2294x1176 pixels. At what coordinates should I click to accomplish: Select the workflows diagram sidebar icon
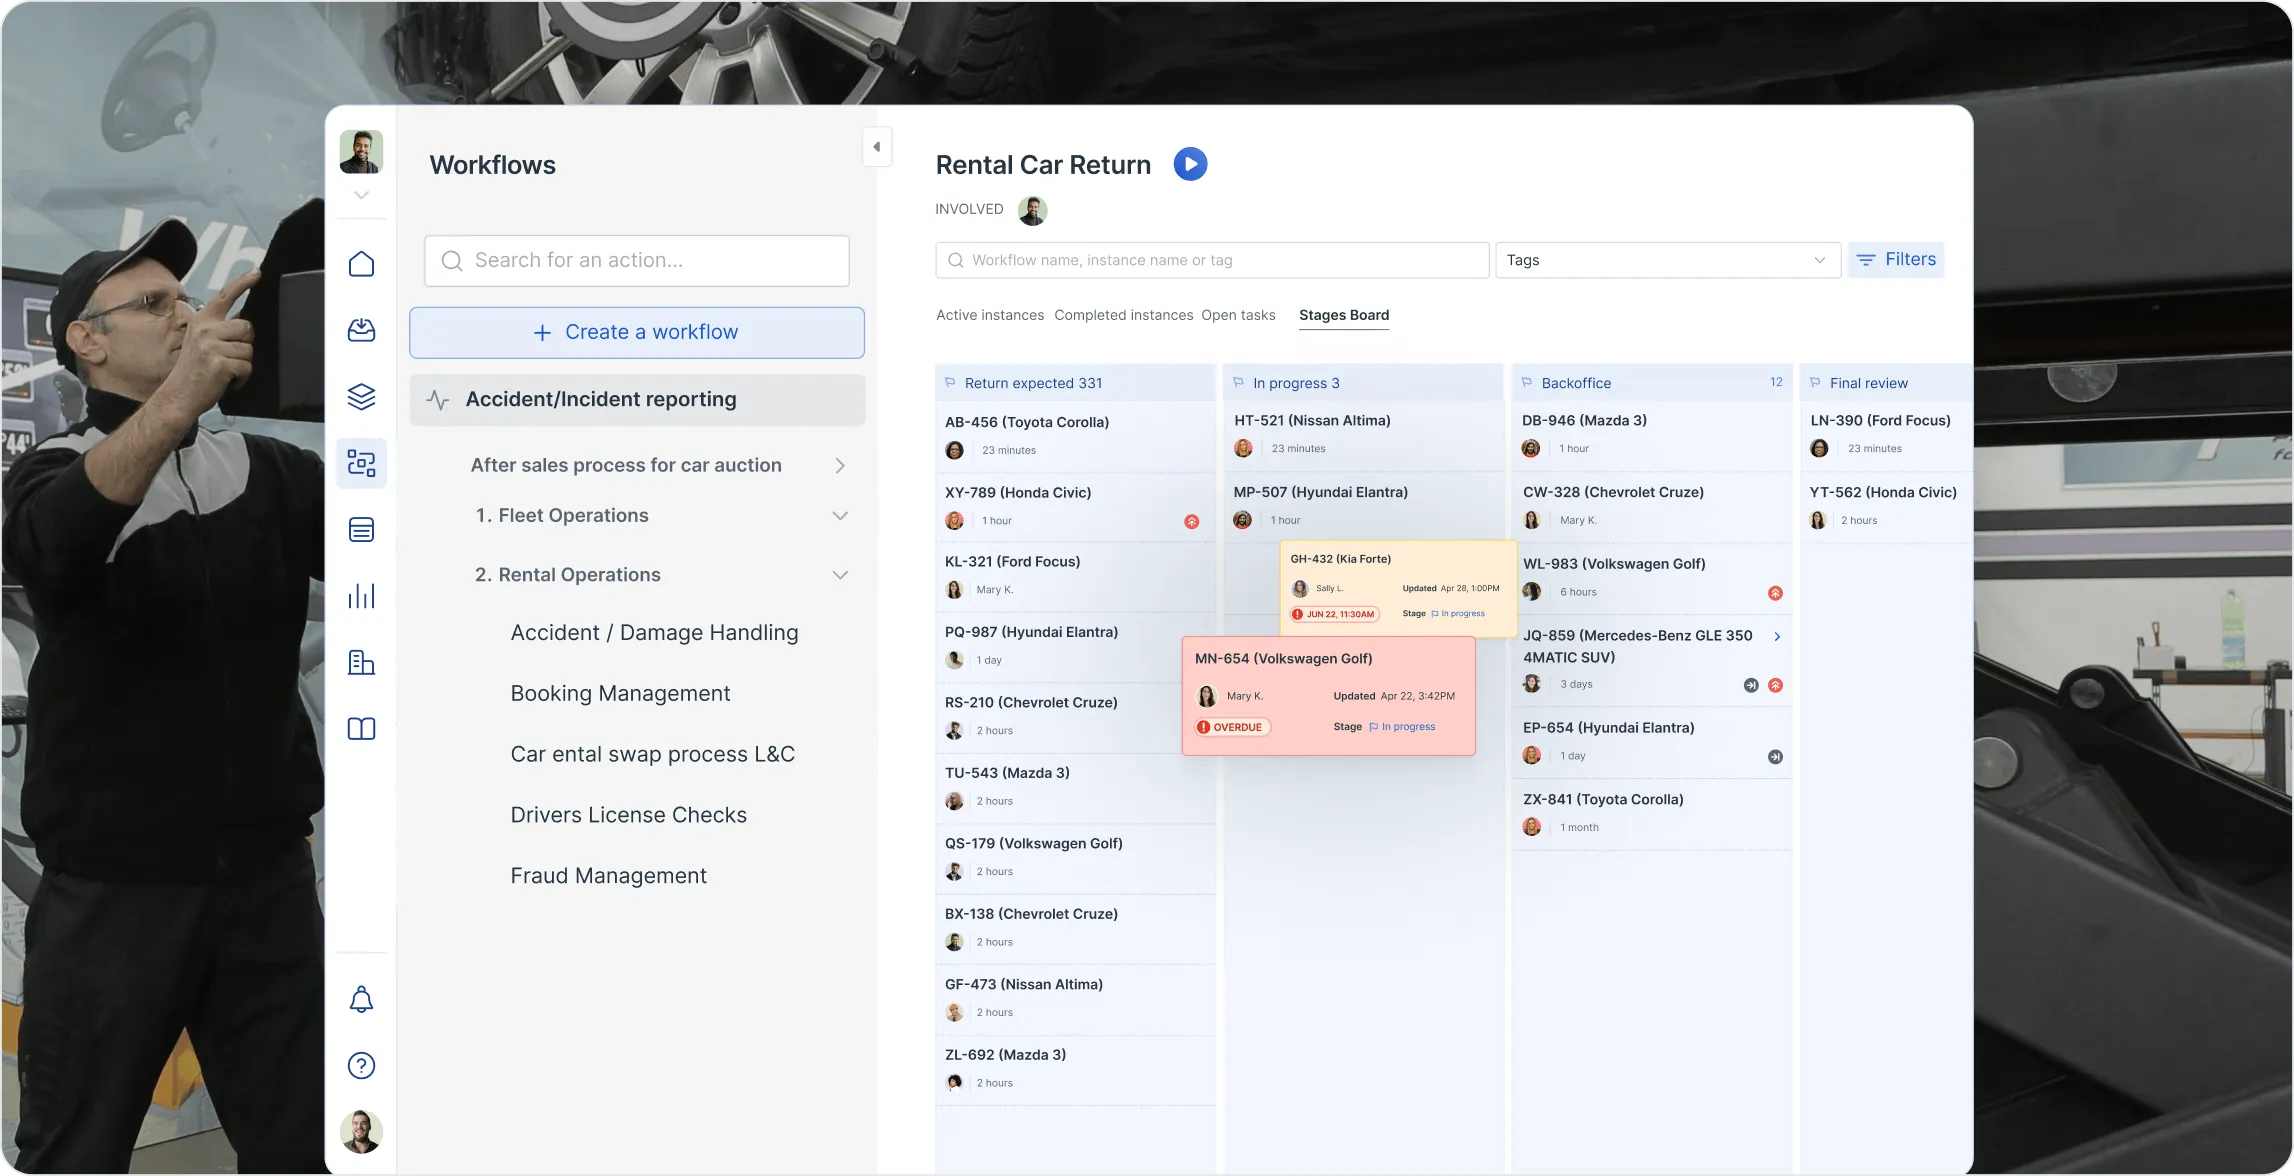361,463
